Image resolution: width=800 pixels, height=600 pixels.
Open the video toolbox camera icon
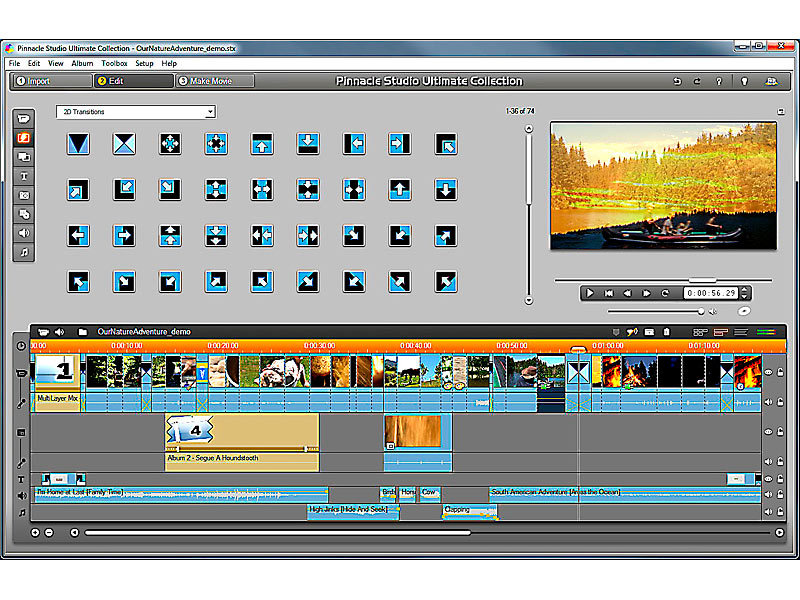coord(43,332)
